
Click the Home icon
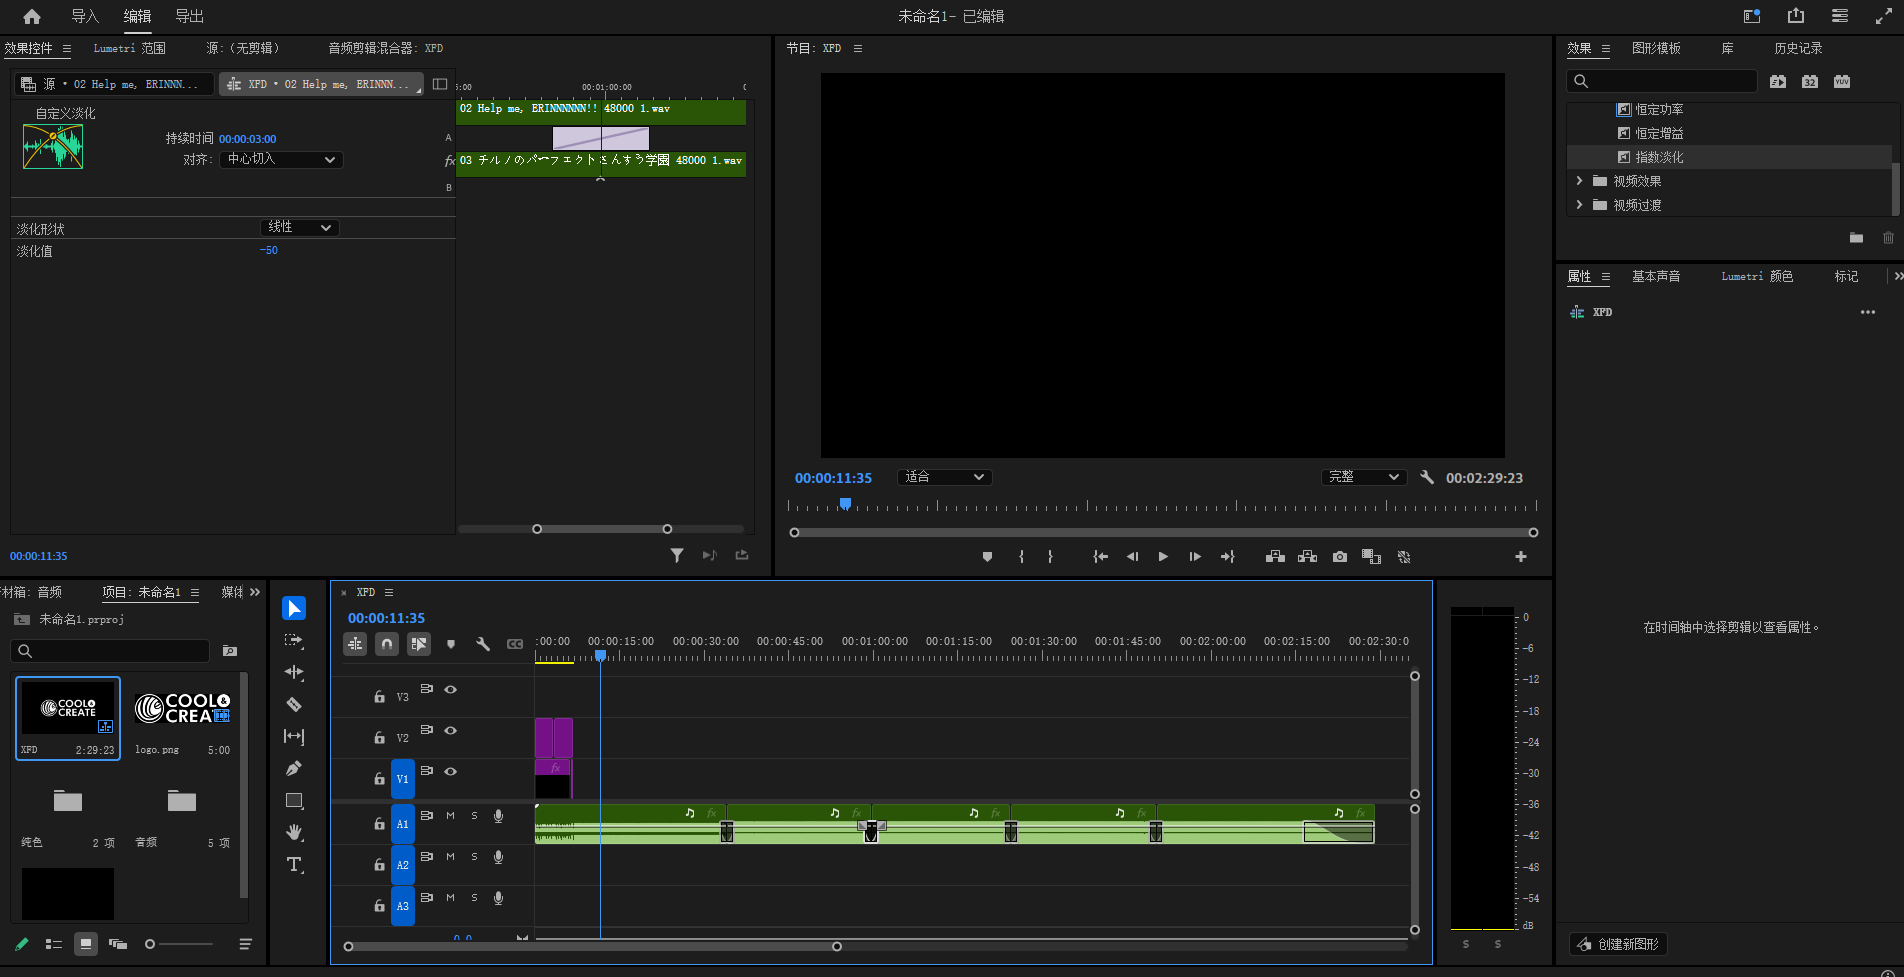(x=32, y=16)
